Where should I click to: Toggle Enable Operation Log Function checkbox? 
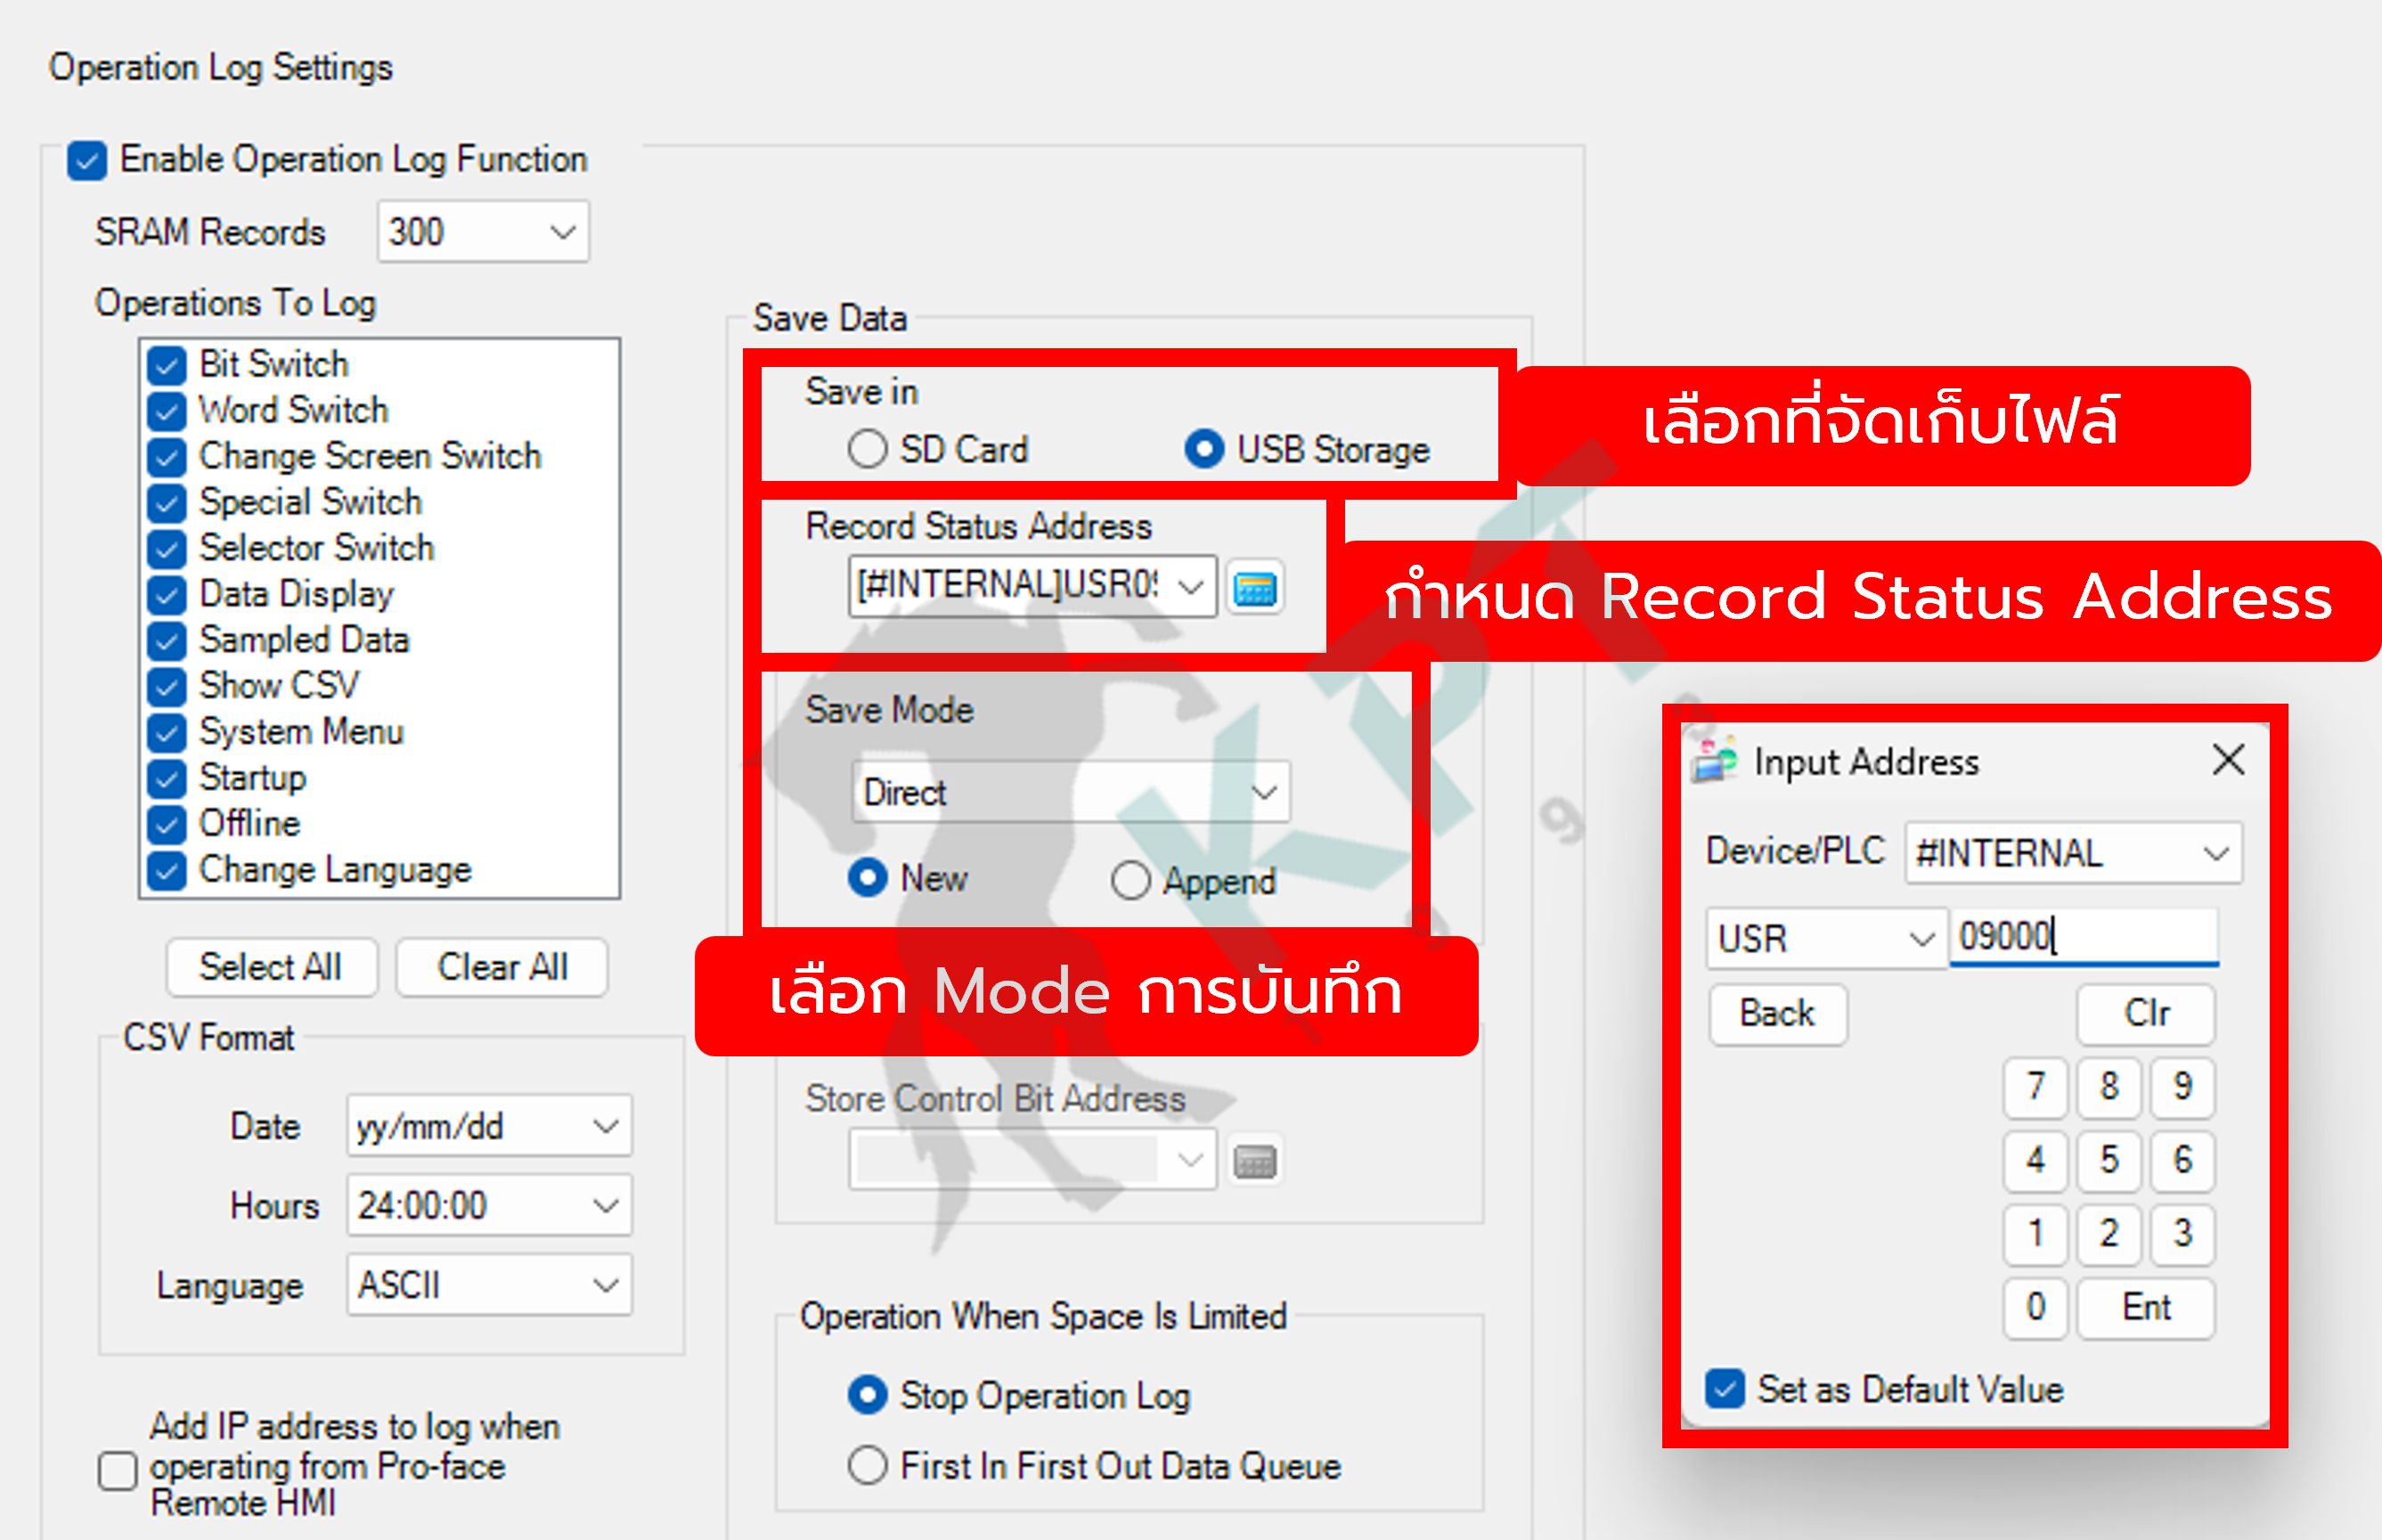coord(87,160)
